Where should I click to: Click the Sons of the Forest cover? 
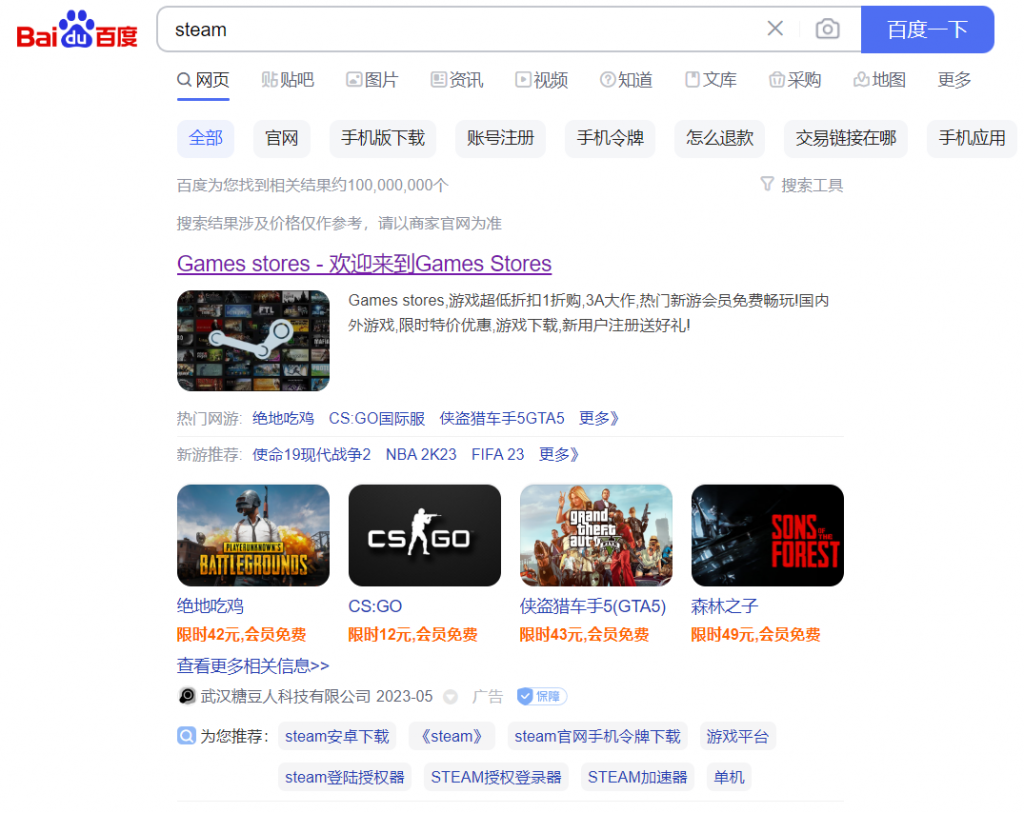pyautogui.click(x=768, y=535)
